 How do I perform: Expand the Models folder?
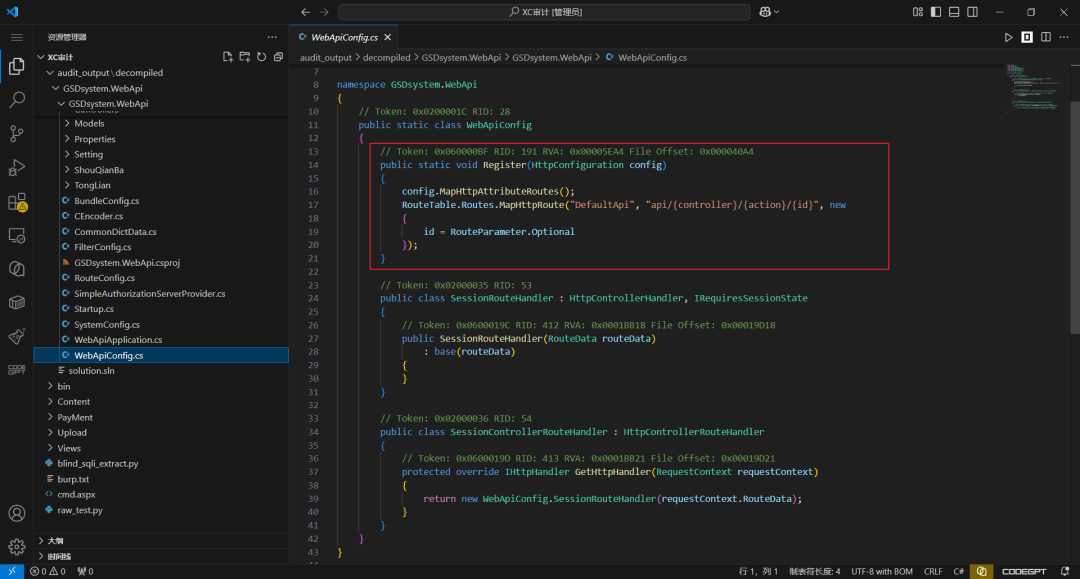click(67, 123)
